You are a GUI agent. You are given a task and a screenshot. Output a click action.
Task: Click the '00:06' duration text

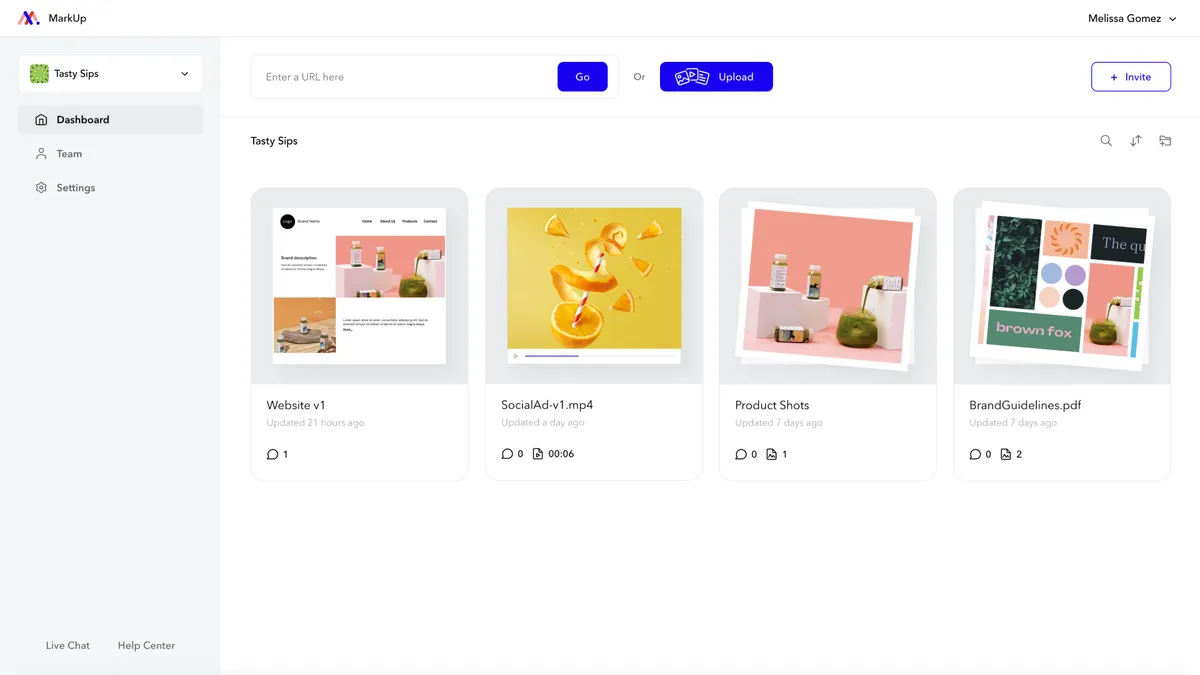[561, 454]
